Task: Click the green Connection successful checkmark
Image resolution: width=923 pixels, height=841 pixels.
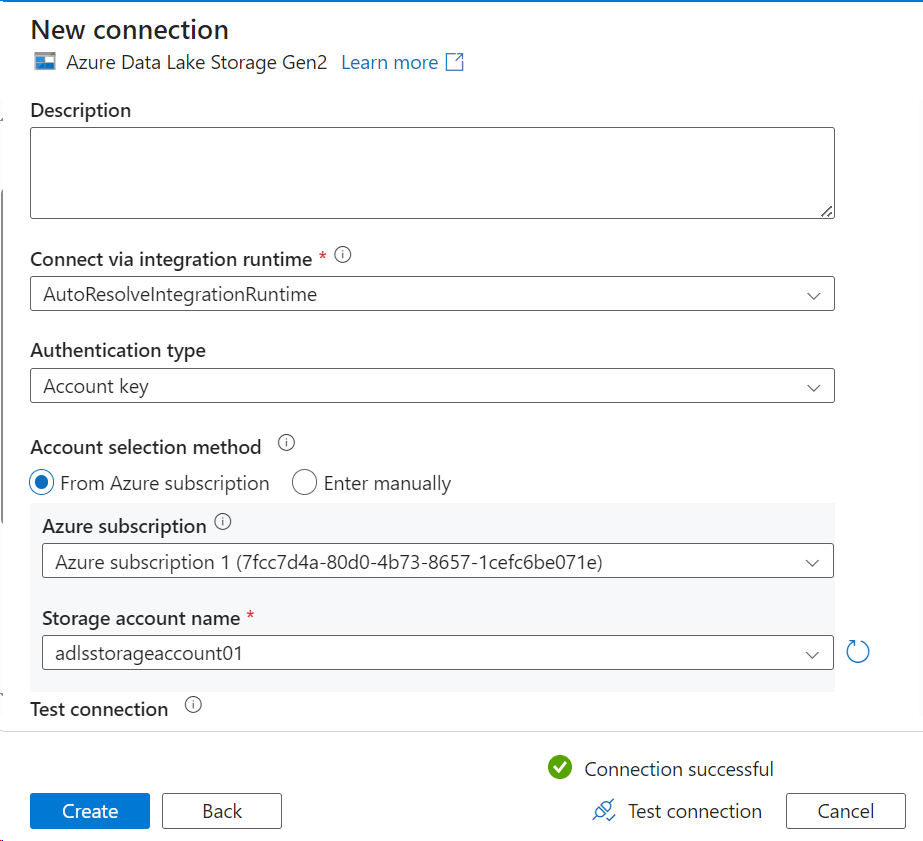Action: (560, 768)
